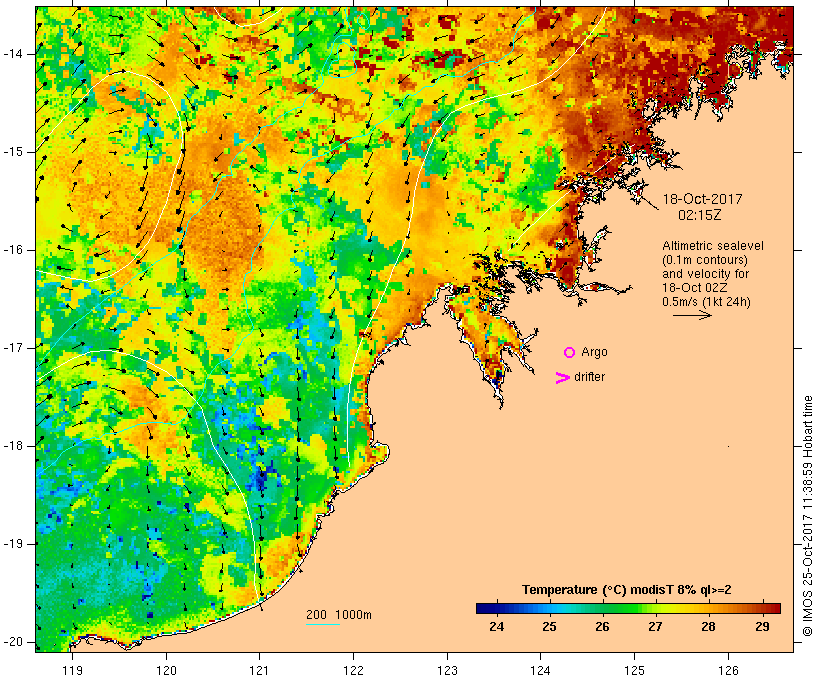Click the colorbar value 24

pos(496,627)
